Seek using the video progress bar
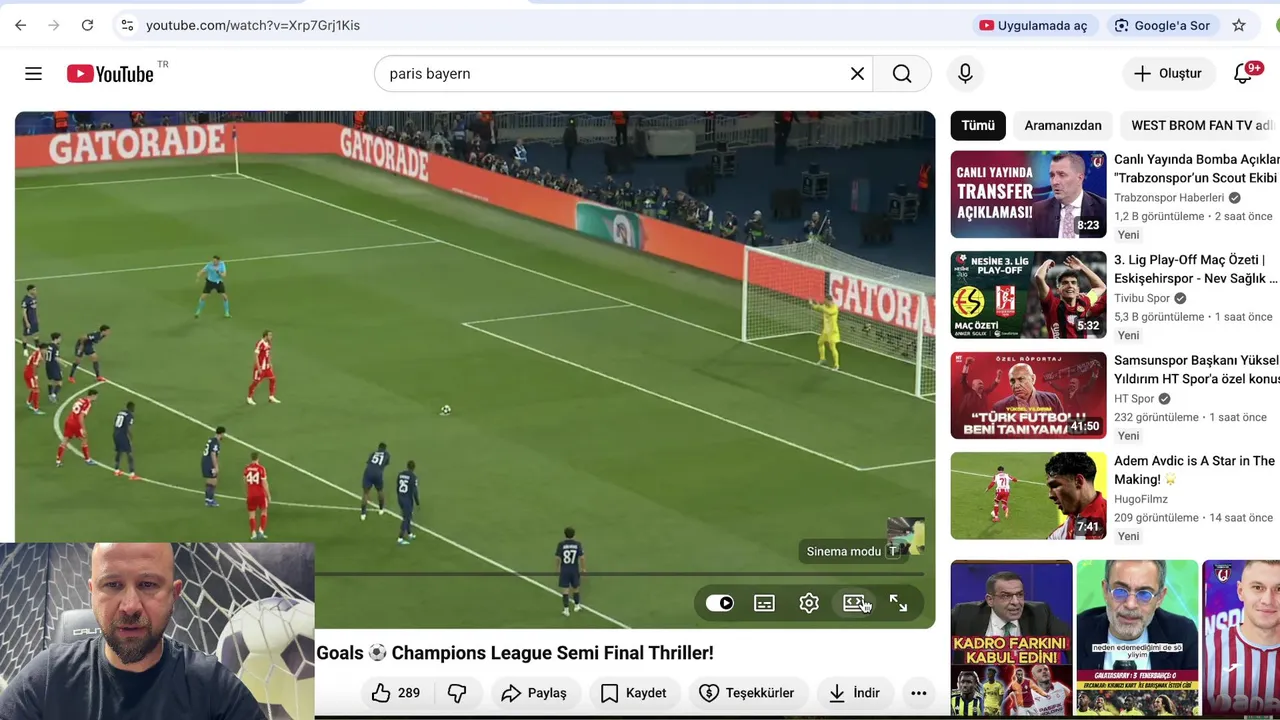 coord(620,574)
